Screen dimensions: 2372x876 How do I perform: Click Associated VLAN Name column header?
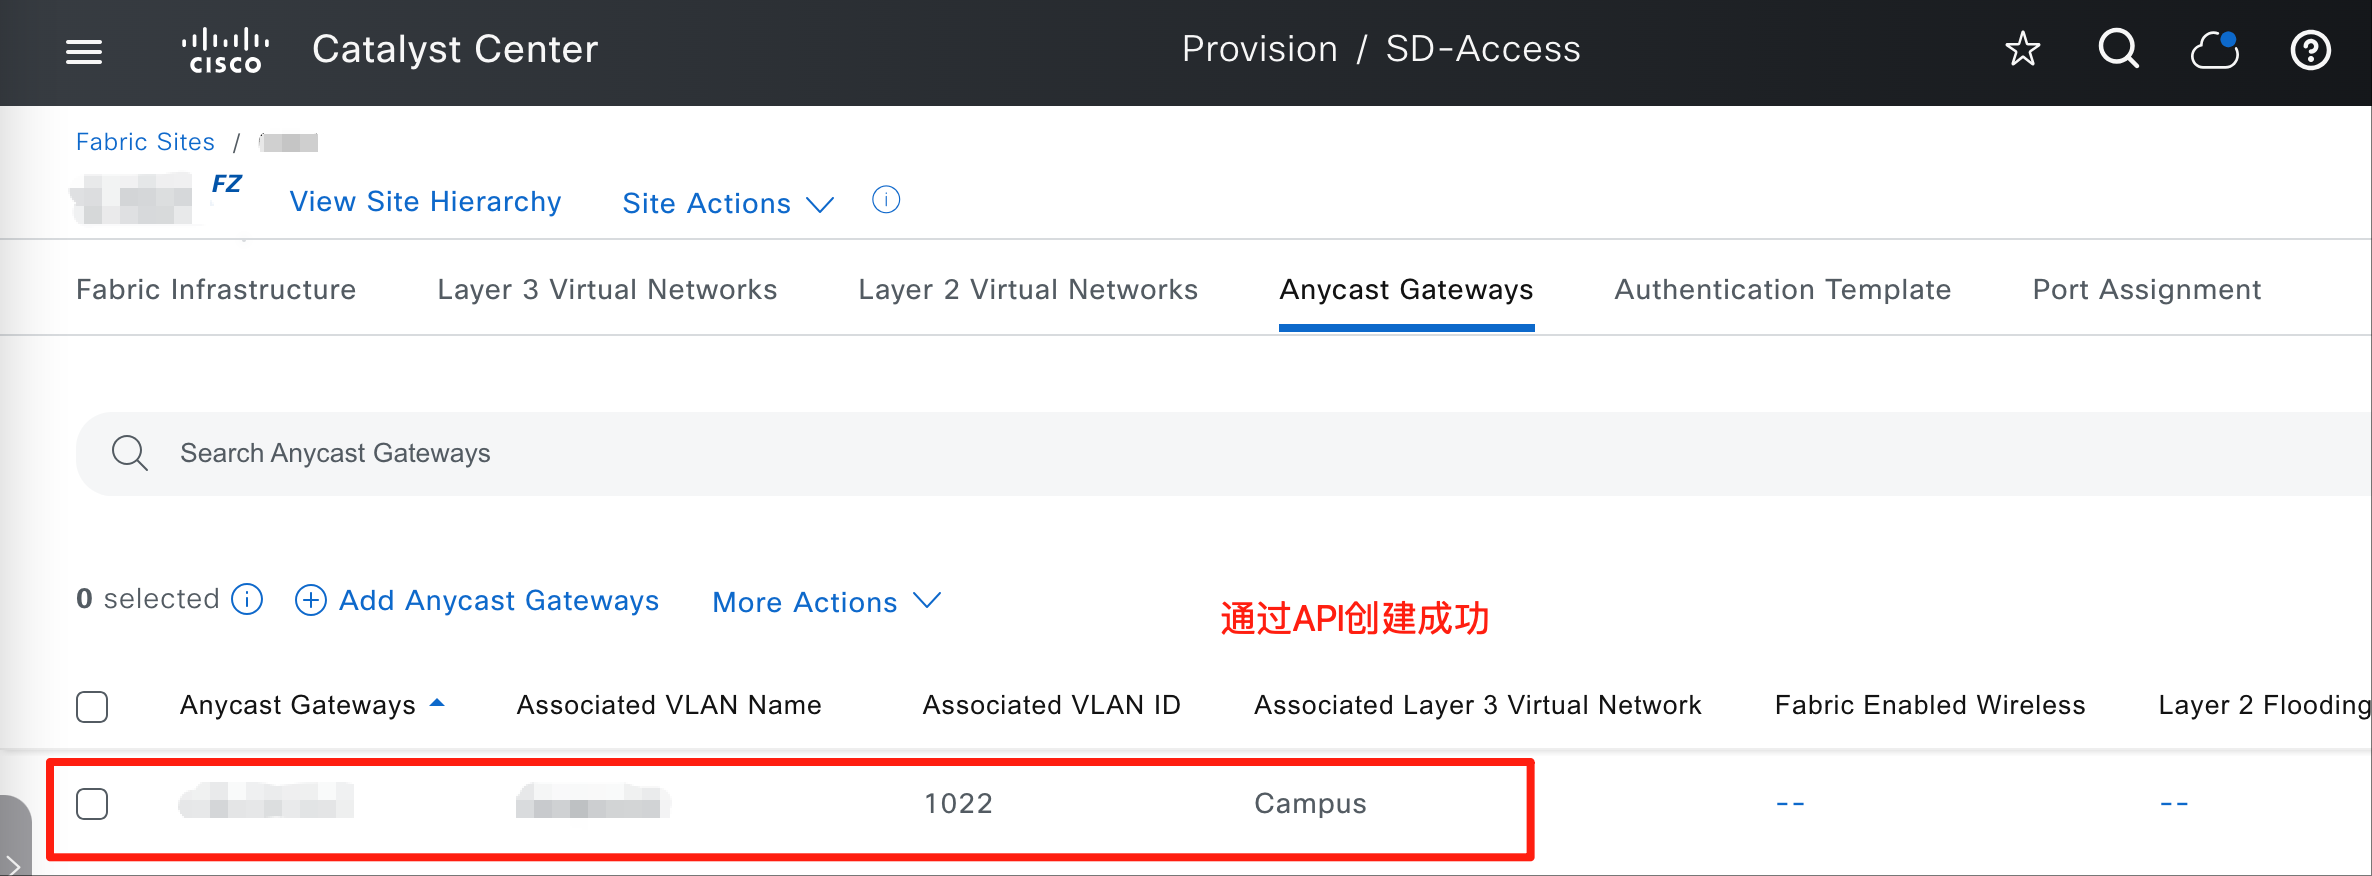click(669, 705)
